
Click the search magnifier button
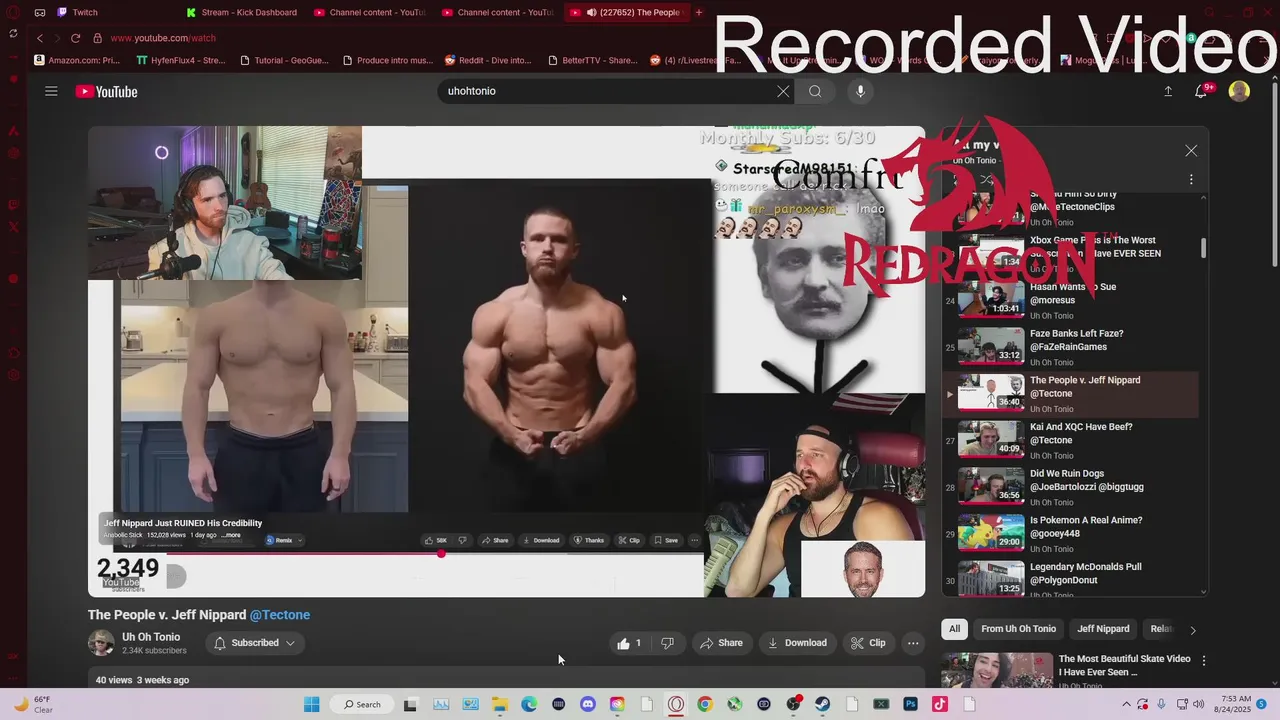pos(815,91)
